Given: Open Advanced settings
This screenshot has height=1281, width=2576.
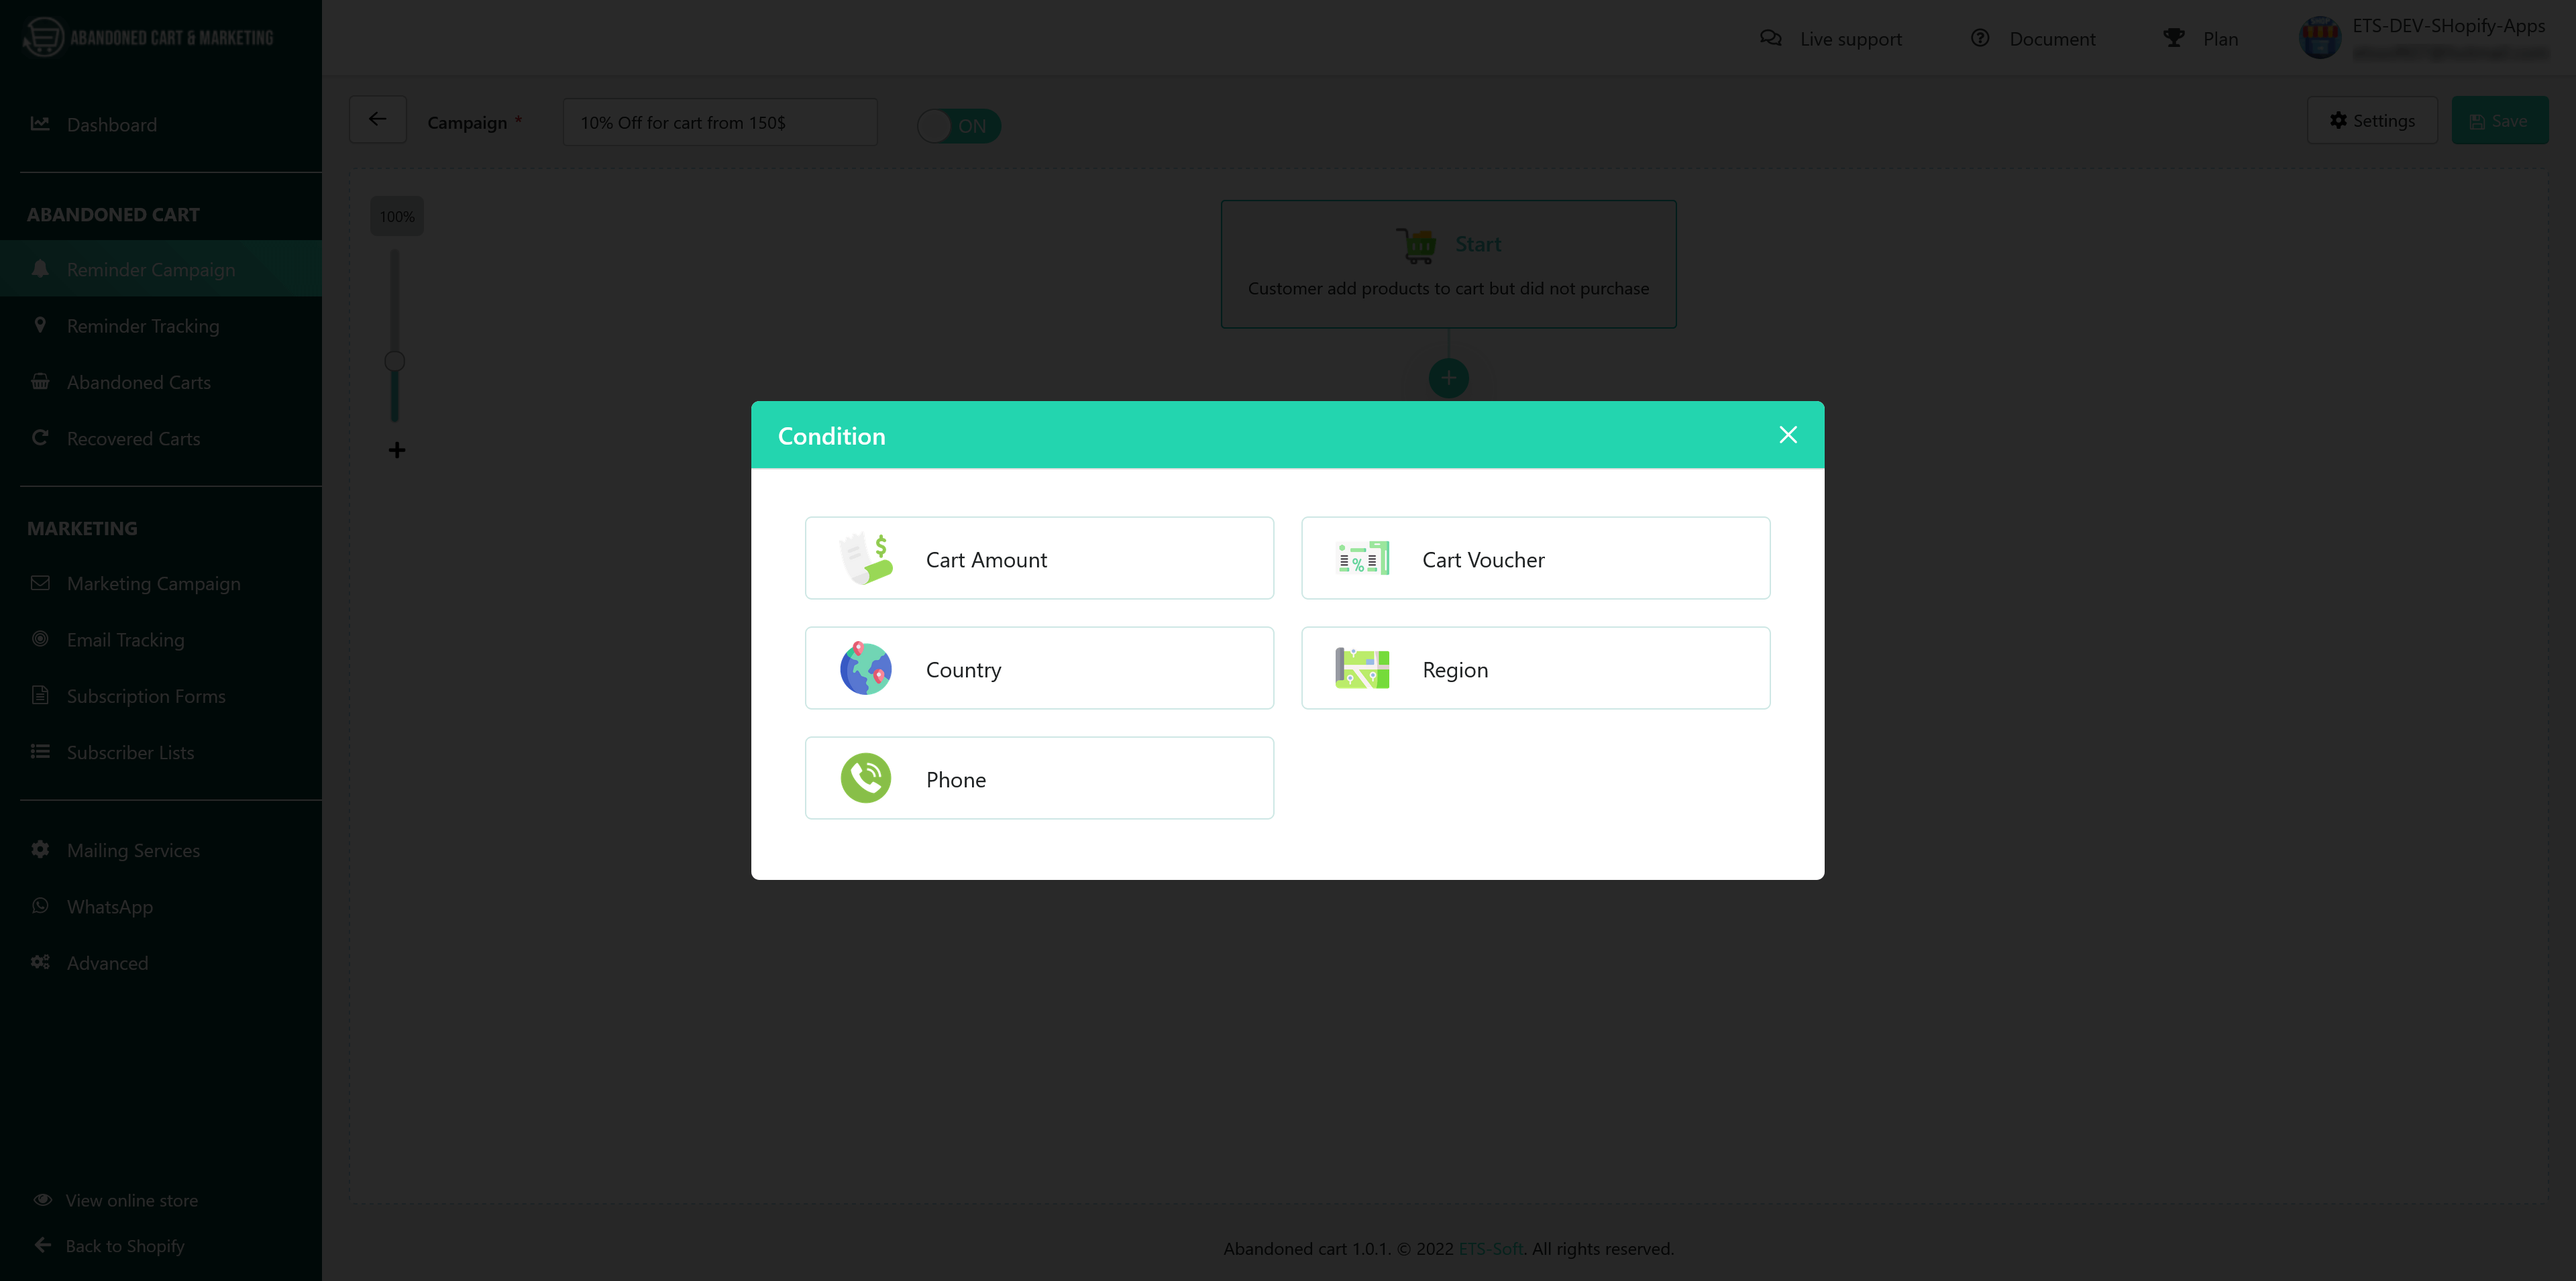Looking at the screenshot, I should pyautogui.click(x=161, y=963).
